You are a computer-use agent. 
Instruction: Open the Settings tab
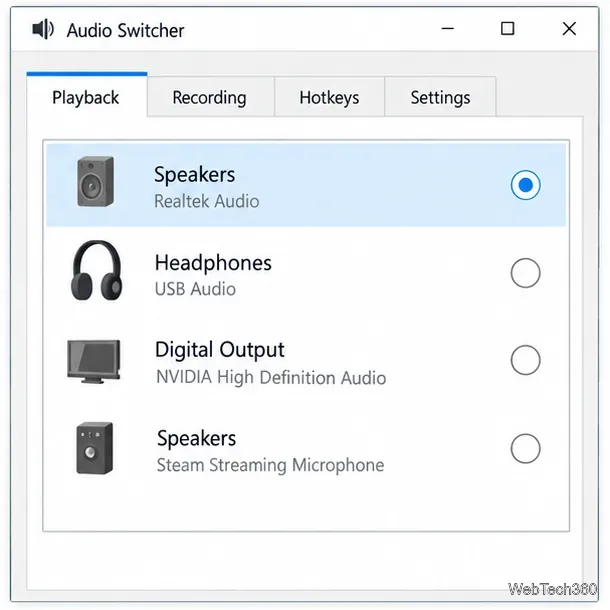click(x=440, y=97)
